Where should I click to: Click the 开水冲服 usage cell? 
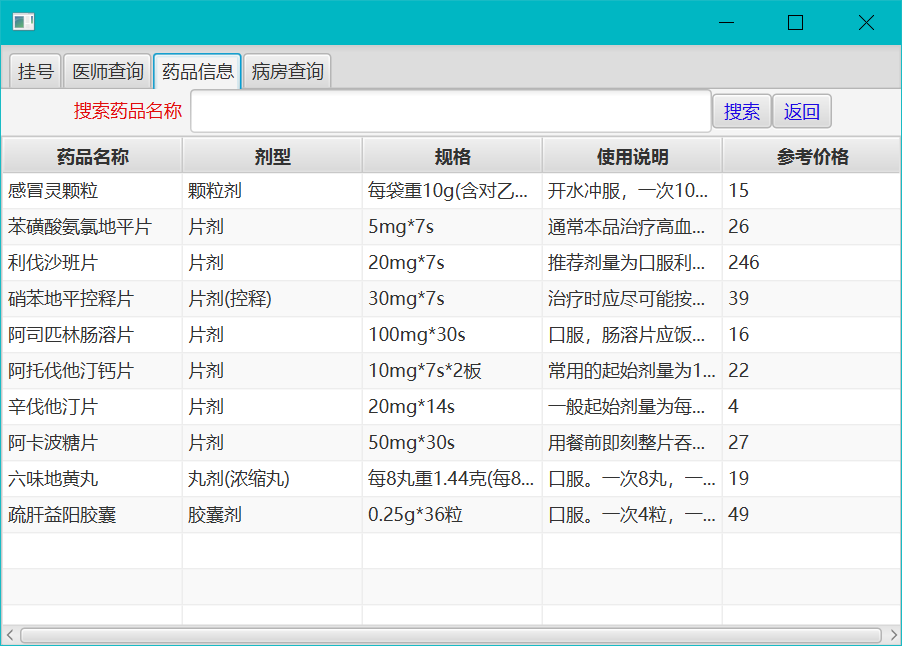tap(632, 190)
